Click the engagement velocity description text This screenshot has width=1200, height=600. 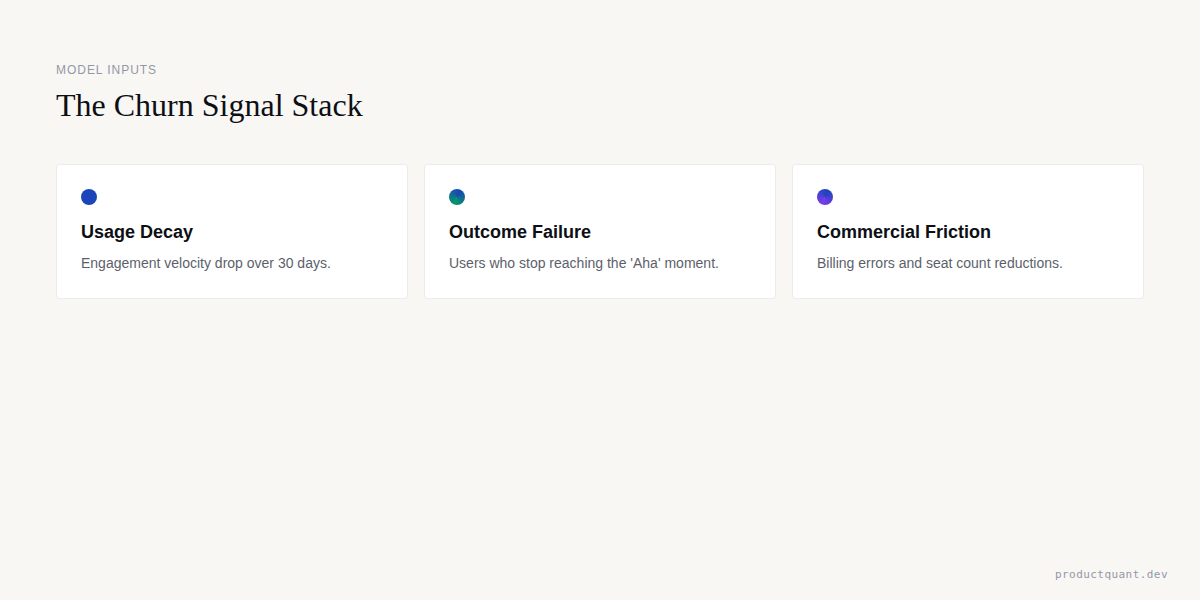click(x=205, y=263)
